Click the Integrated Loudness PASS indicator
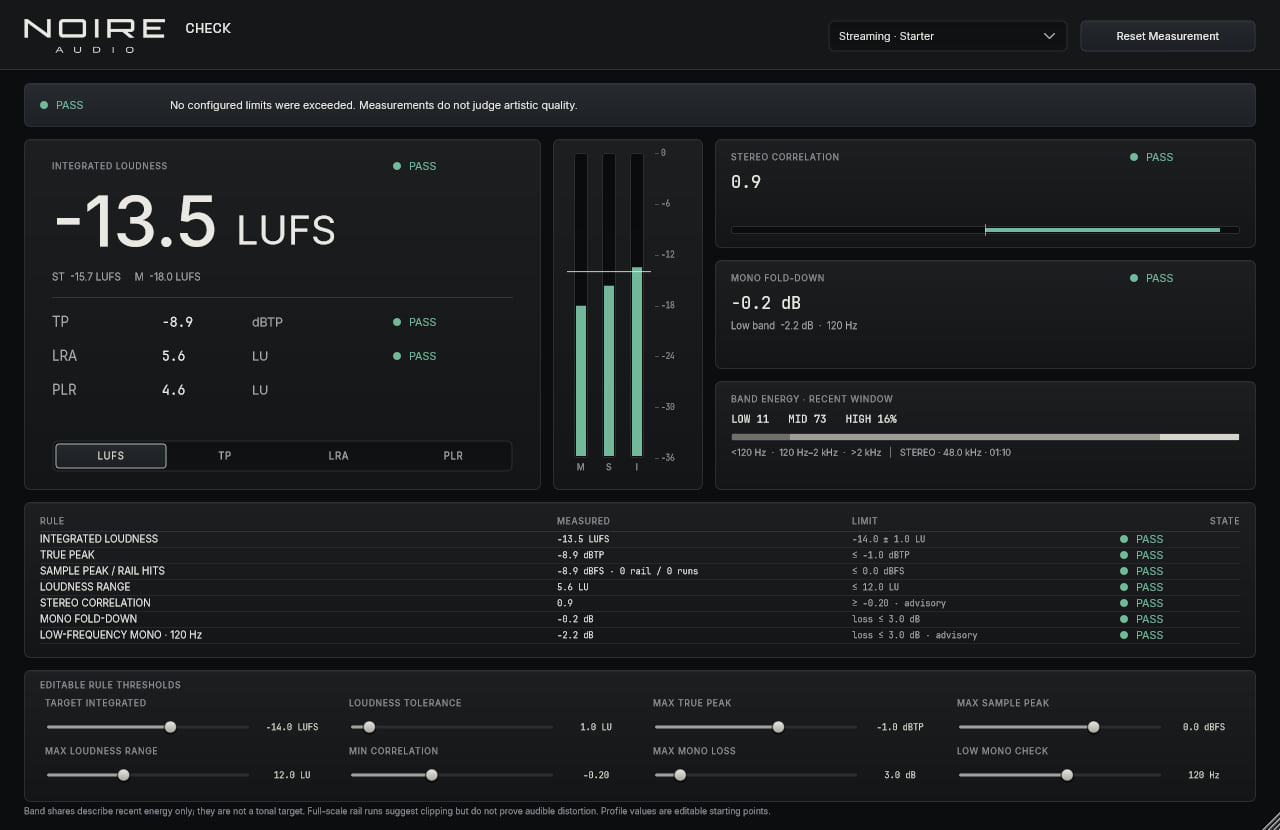The height and width of the screenshot is (830, 1280). click(x=415, y=166)
